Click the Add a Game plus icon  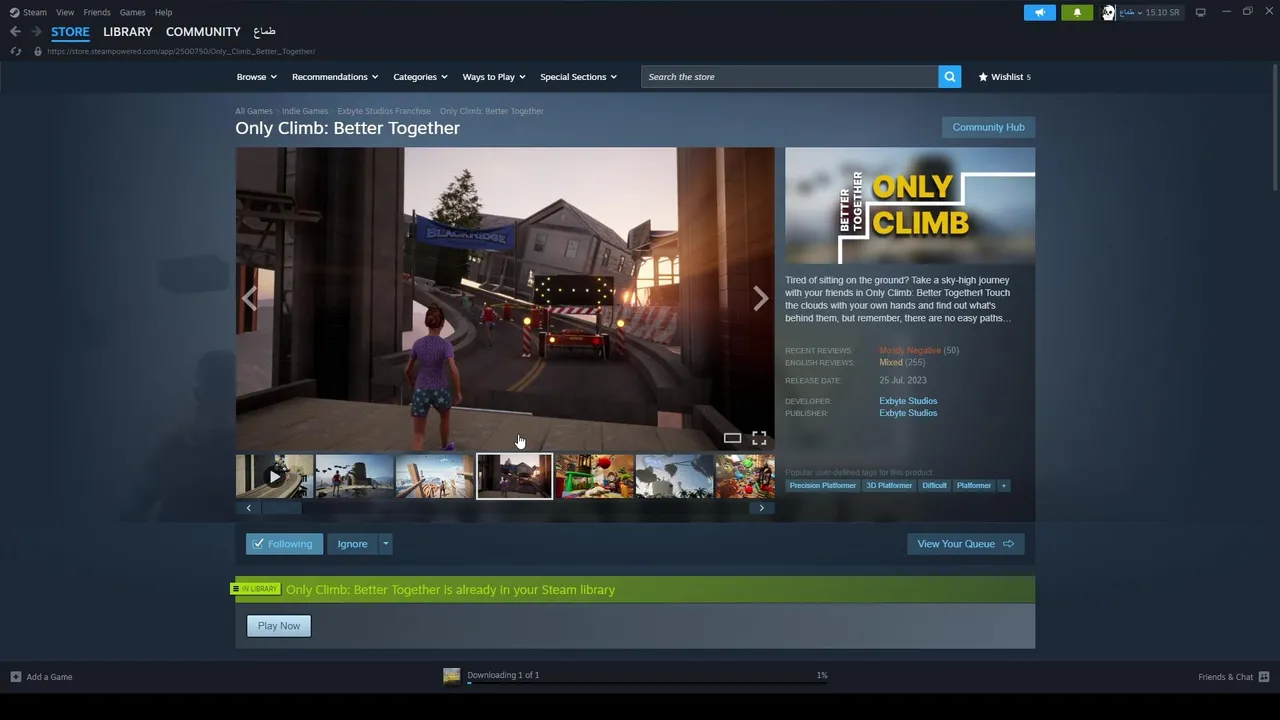[15, 677]
